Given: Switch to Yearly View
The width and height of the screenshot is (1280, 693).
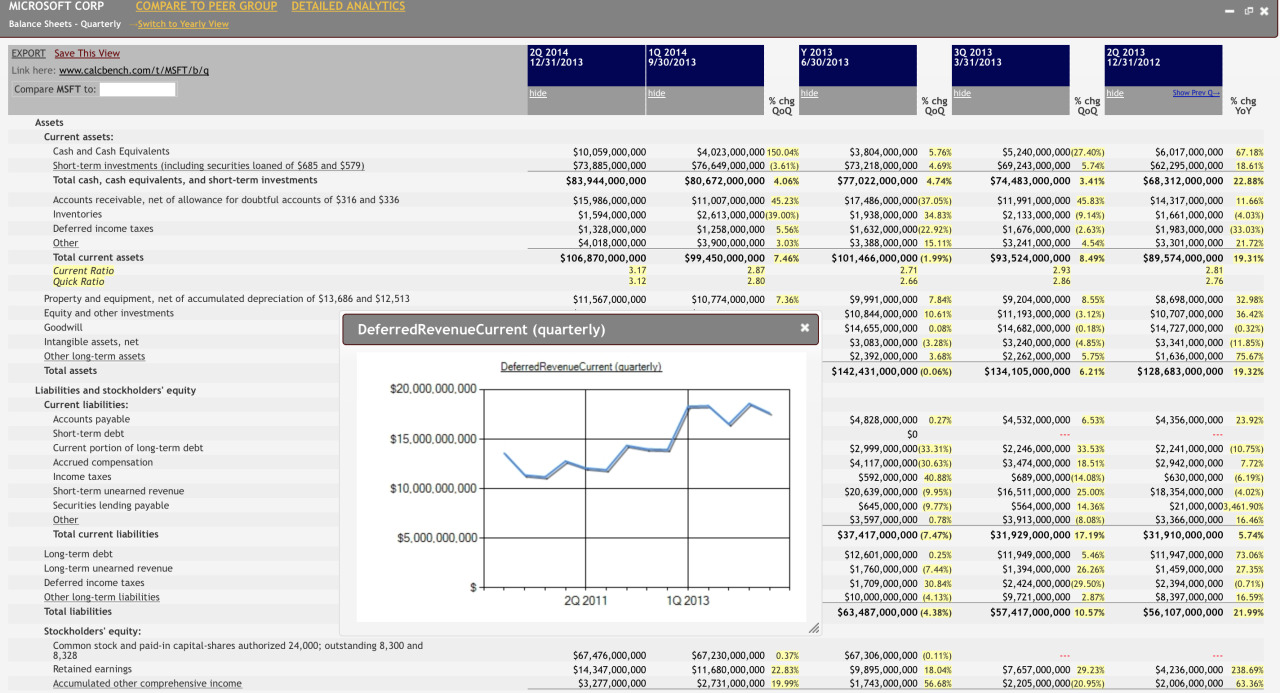Looking at the screenshot, I should click(183, 24).
